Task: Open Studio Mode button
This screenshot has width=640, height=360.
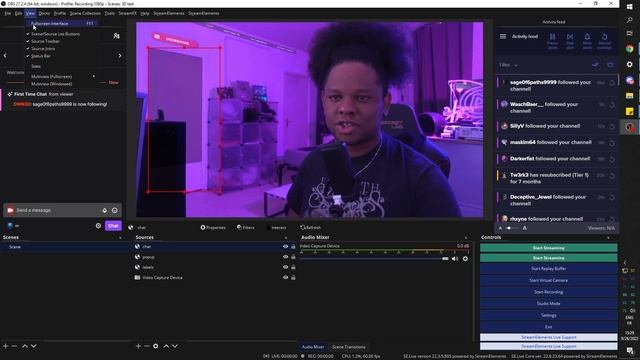Action: tap(549, 304)
